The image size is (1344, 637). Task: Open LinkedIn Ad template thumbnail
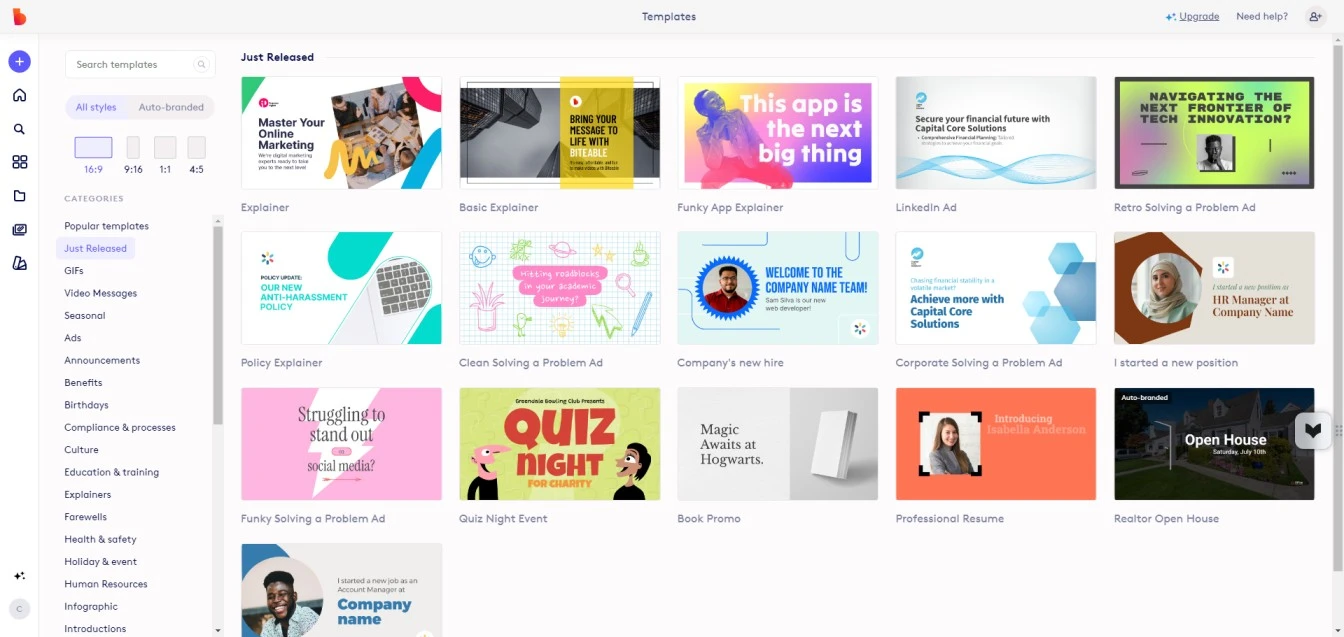pos(996,133)
